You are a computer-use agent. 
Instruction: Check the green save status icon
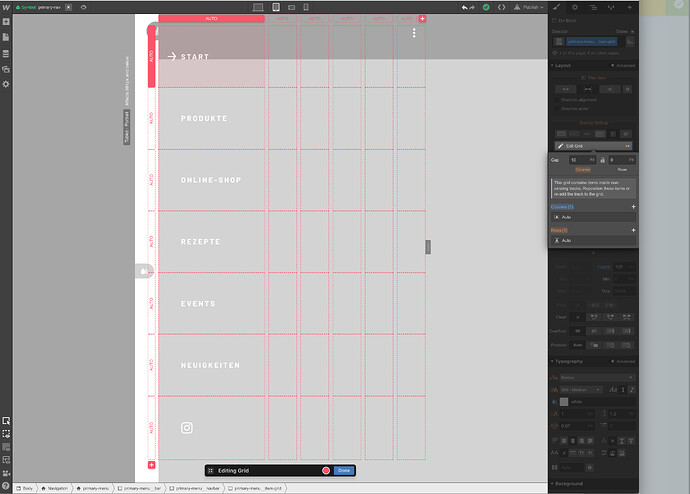click(x=486, y=7)
